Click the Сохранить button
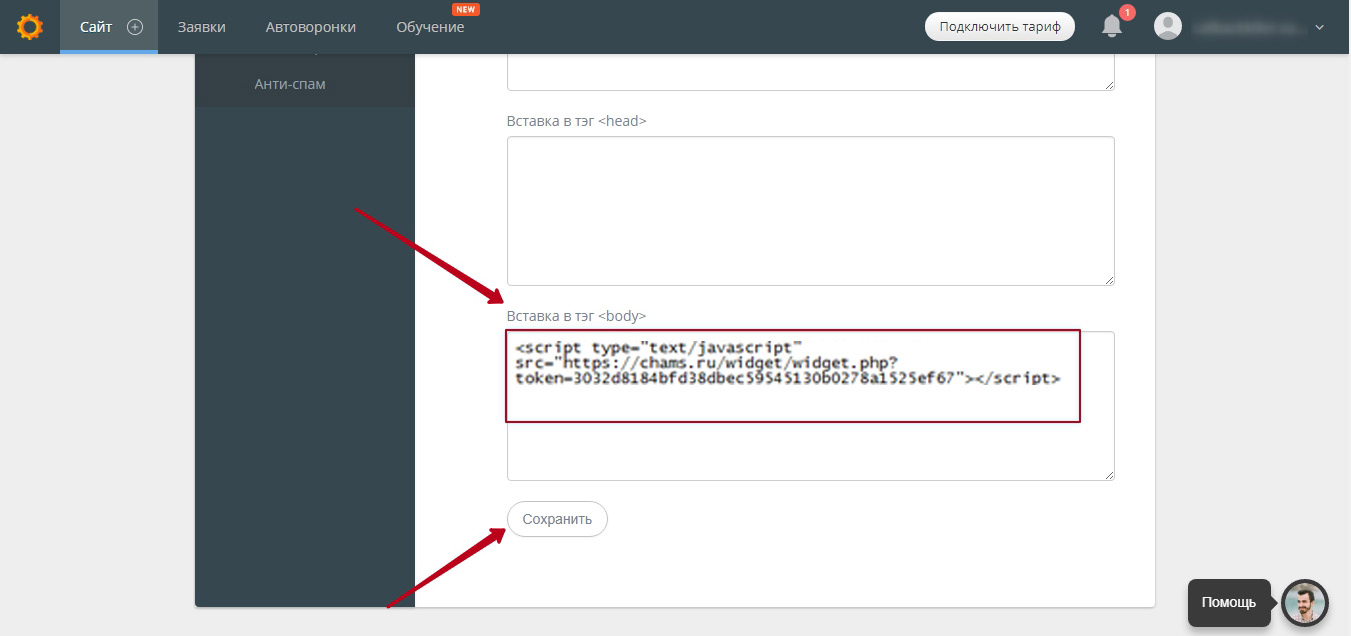This screenshot has width=1351, height=636. coord(557,519)
